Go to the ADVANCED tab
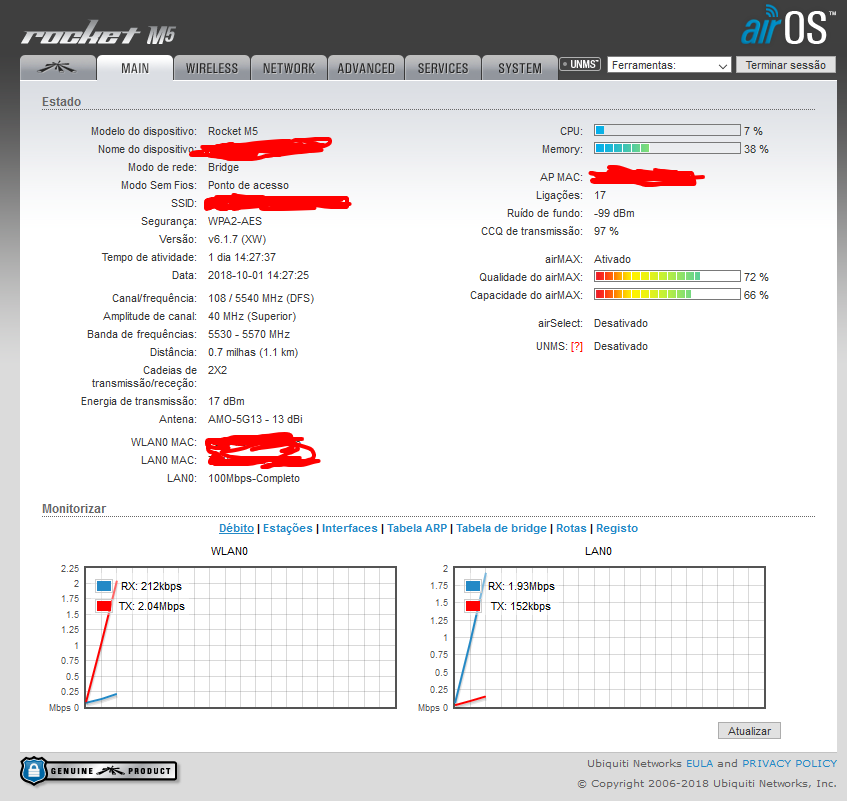Viewport: 847px width, 801px height. tap(366, 68)
